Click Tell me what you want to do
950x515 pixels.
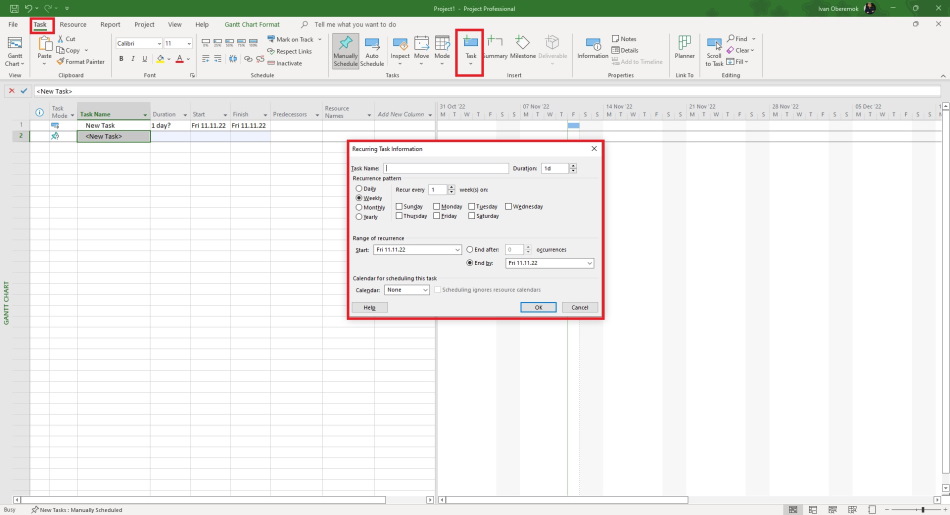[355, 25]
